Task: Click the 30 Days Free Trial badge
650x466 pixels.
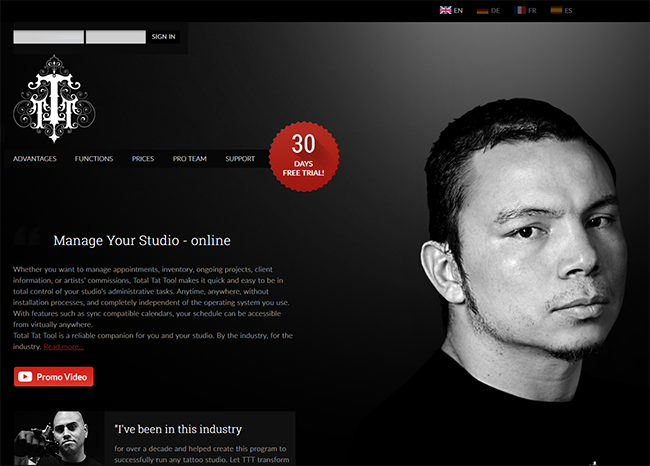Action: click(x=304, y=157)
